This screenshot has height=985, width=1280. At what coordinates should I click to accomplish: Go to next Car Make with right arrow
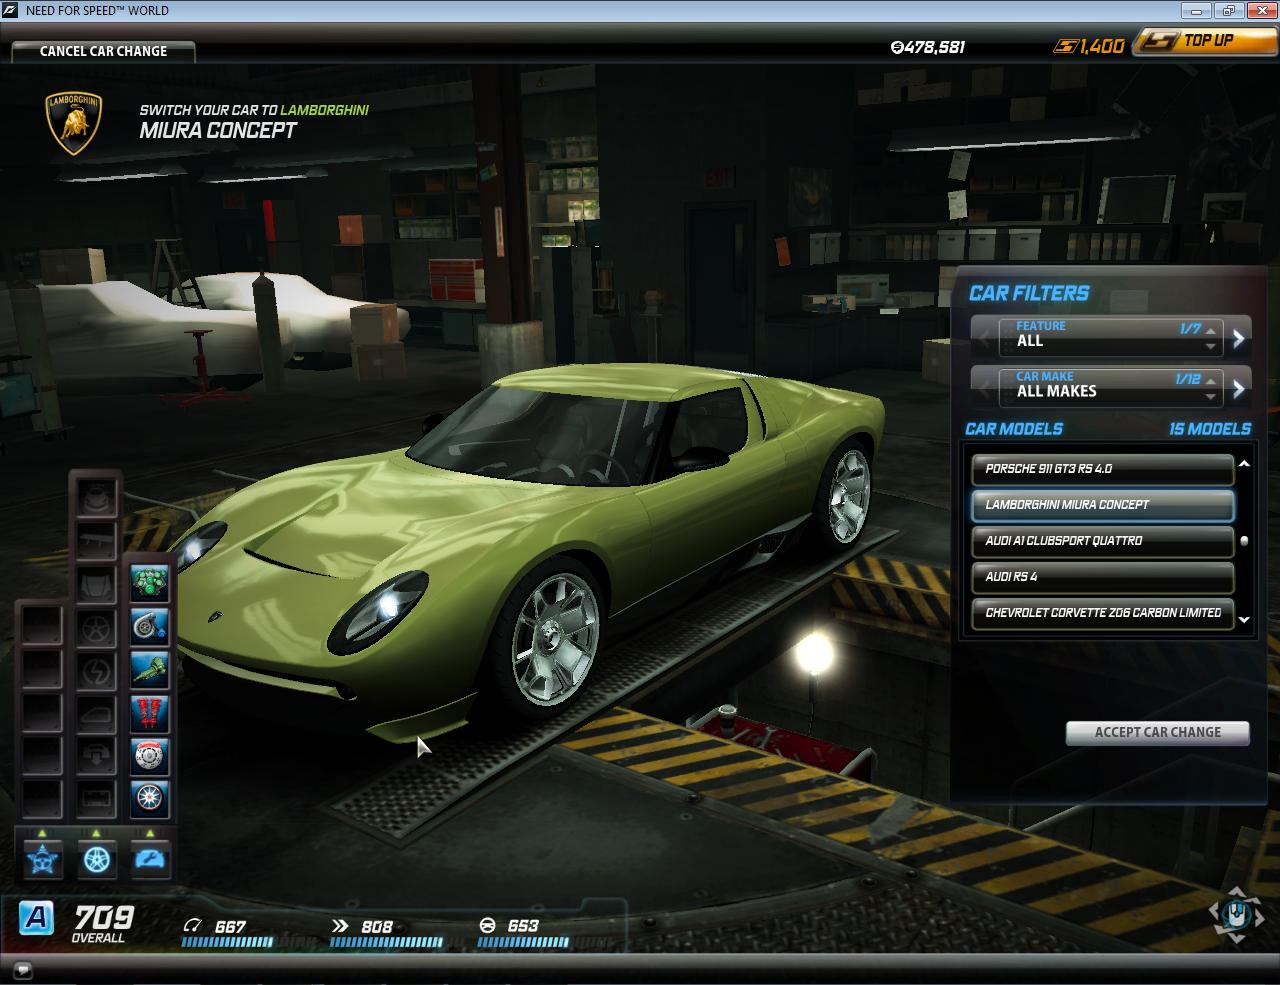pyautogui.click(x=1239, y=388)
